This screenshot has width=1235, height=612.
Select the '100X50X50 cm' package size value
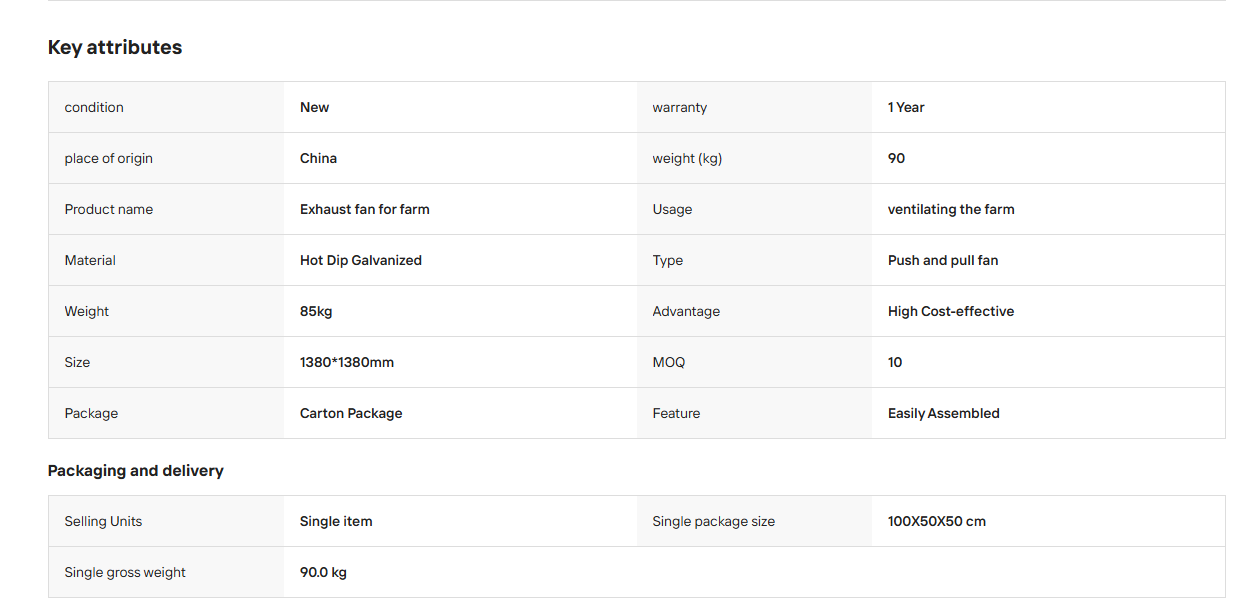937,521
